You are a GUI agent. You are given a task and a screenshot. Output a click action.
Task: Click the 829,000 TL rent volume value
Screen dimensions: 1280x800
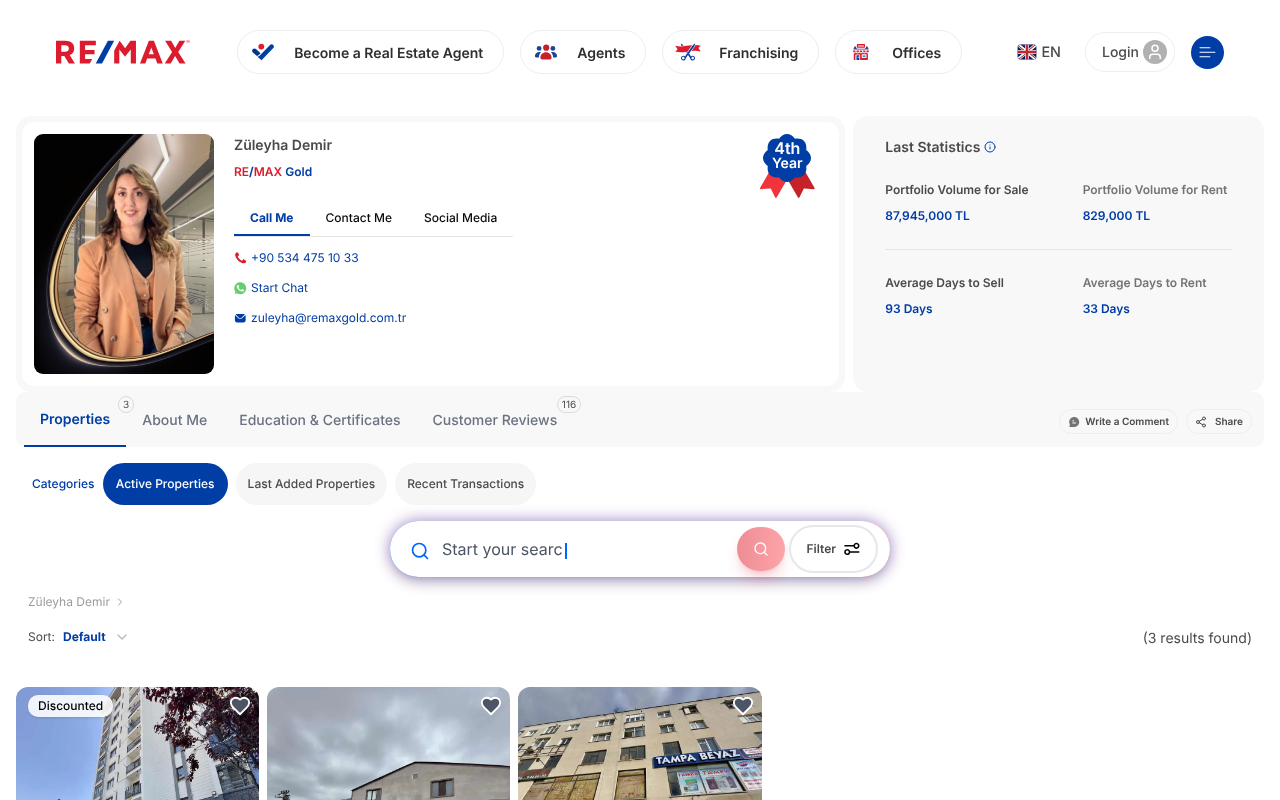click(x=1116, y=216)
